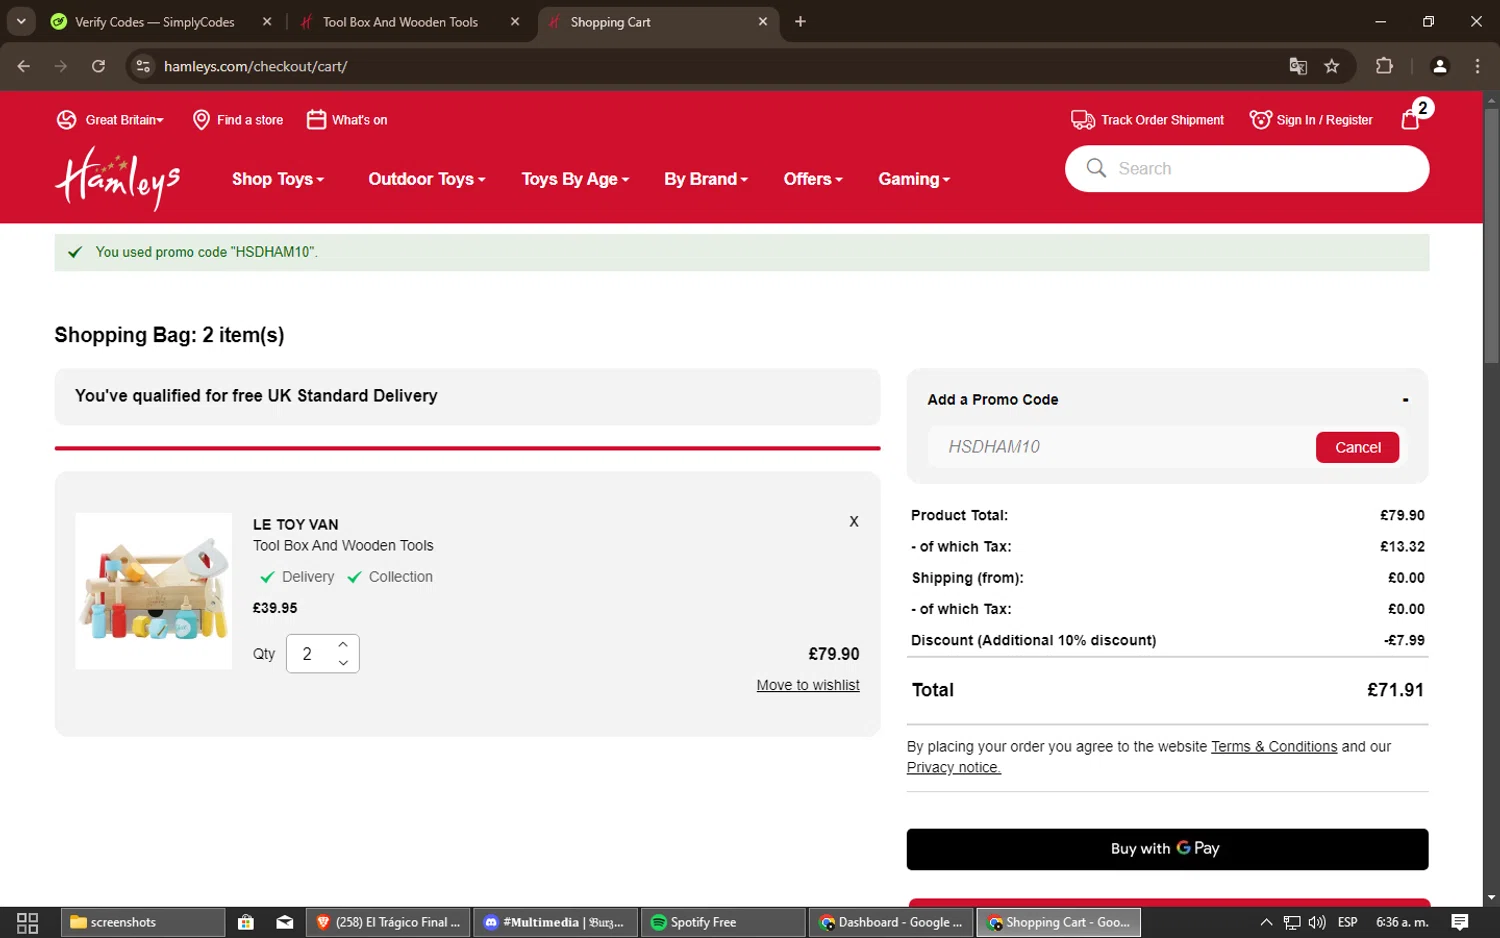Click the Sign In / Register bear icon

click(x=1260, y=120)
